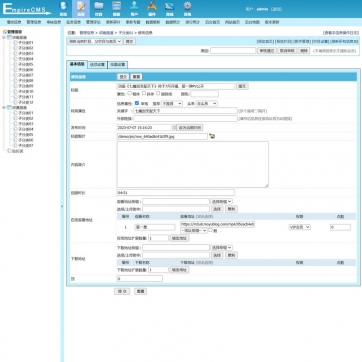The image size is (362, 362).
Task: Click the folder icon of the first channel
Action: pyautogui.click(x=9, y=37)
